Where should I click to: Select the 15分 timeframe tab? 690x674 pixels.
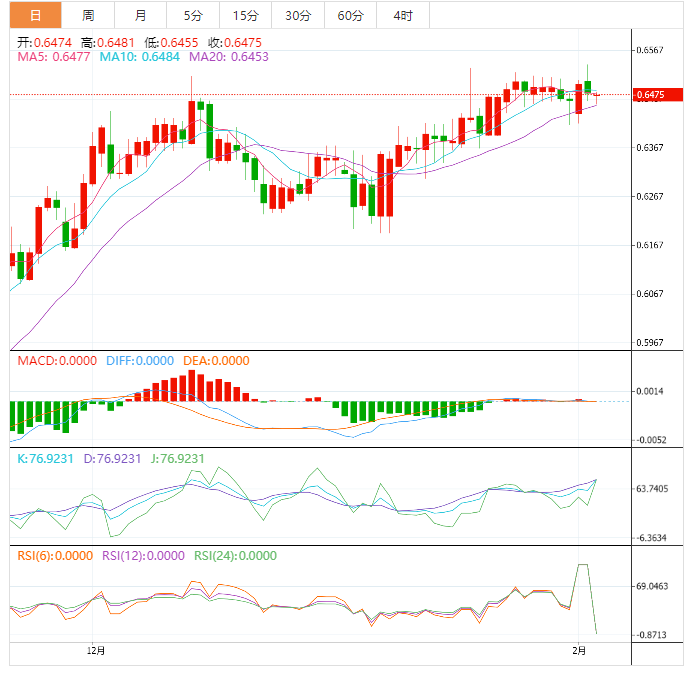(x=245, y=15)
